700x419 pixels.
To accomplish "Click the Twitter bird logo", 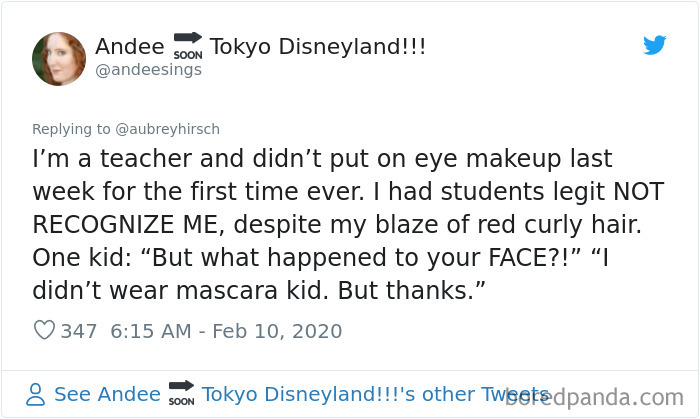I will pyautogui.click(x=654, y=45).
